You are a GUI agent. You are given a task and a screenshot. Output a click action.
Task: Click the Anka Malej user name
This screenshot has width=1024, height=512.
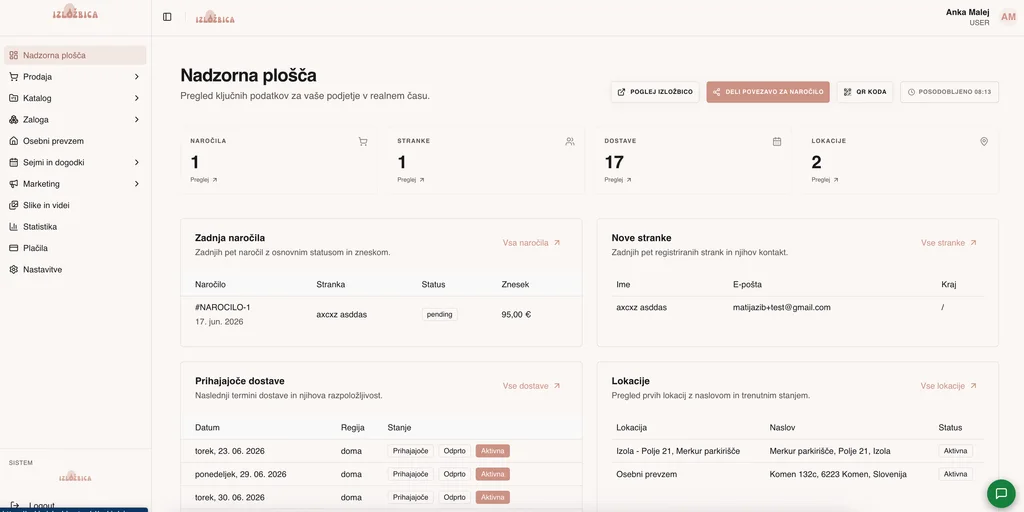tap(967, 12)
